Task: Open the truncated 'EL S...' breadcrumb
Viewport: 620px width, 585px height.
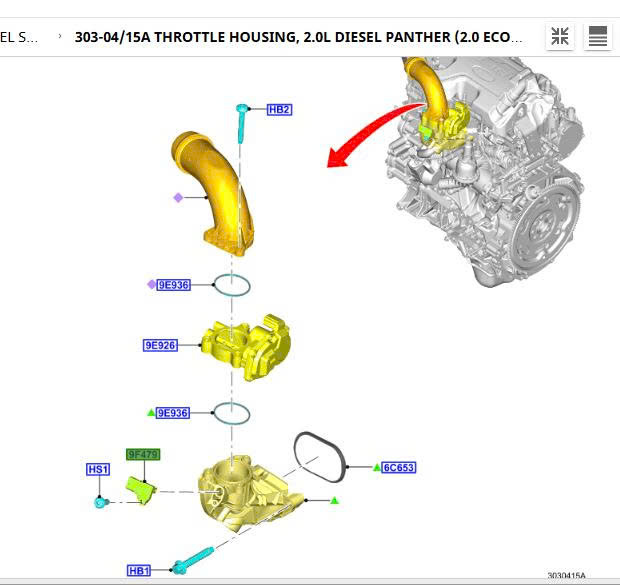Action: (20, 37)
